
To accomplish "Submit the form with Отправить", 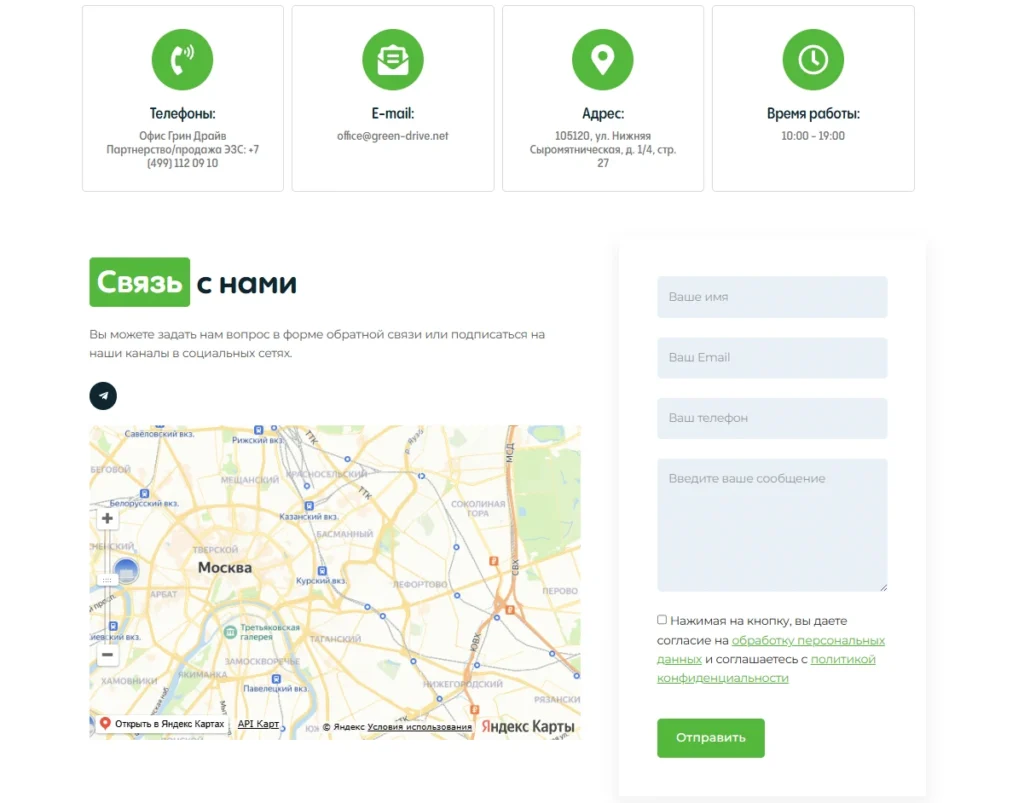I will (711, 738).
